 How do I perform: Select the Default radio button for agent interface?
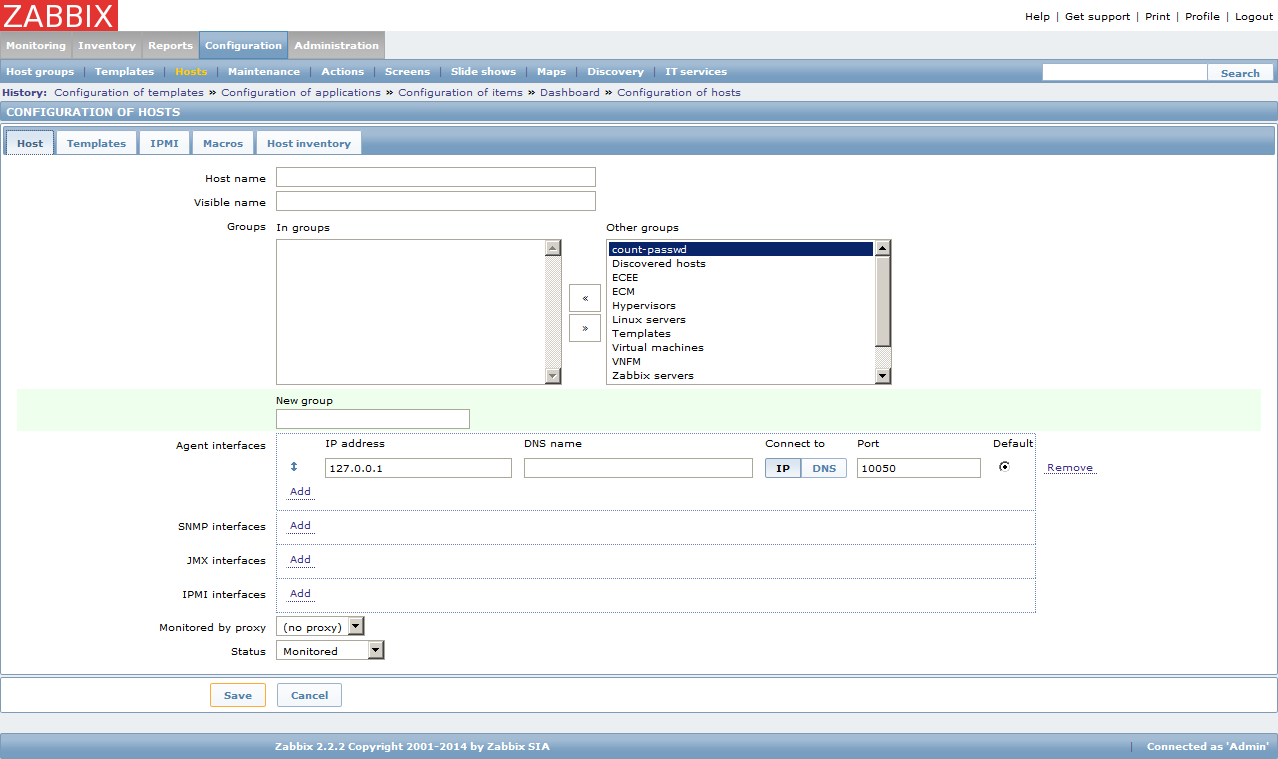click(1004, 466)
